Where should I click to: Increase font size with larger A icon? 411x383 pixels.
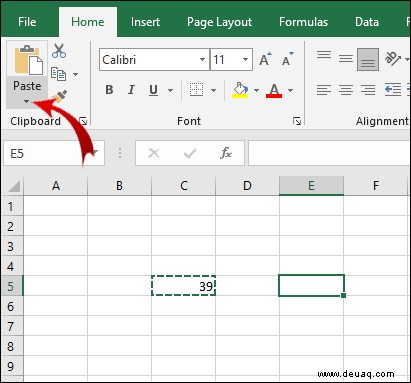click(x=265, y=59)
